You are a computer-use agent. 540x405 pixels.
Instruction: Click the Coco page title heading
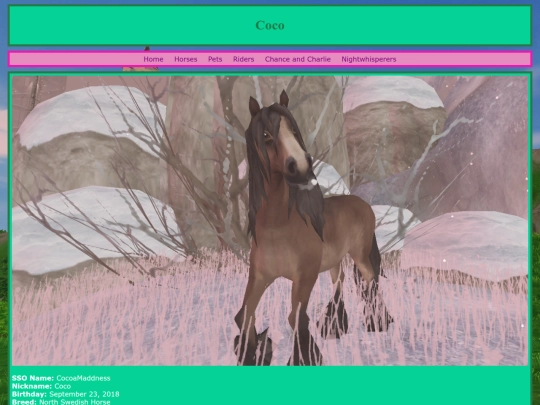click(x=270, y=25)
